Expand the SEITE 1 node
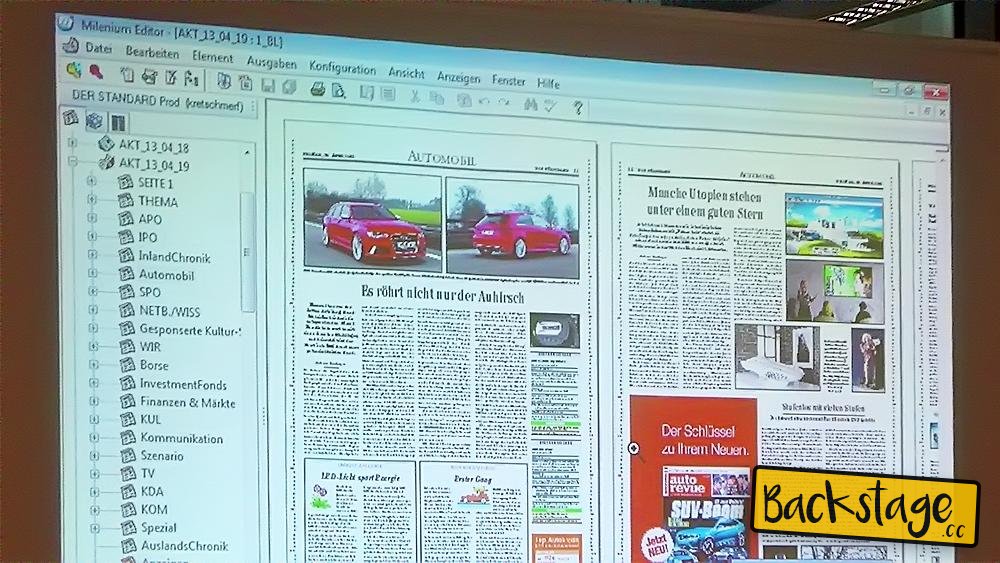 pos(91,181)
